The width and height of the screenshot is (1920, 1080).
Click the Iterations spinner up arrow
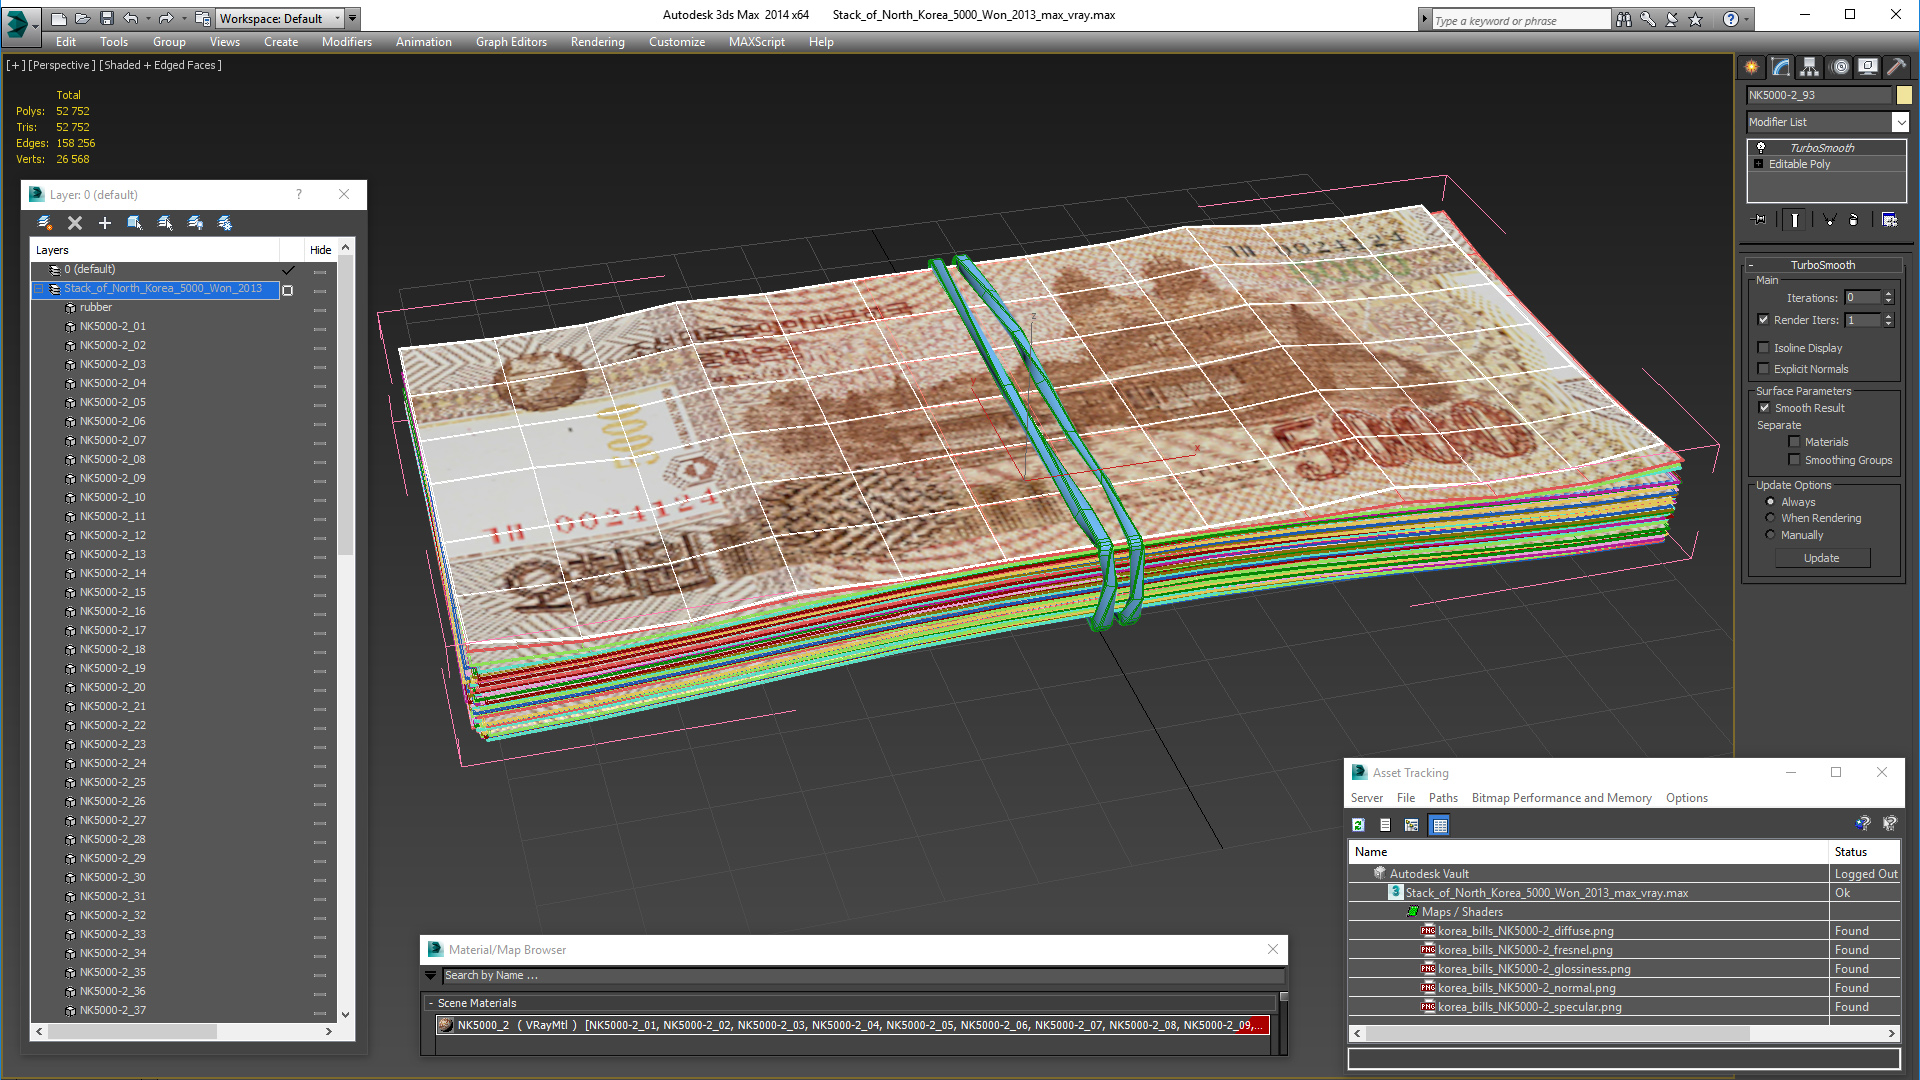[x=1888, y=294]
